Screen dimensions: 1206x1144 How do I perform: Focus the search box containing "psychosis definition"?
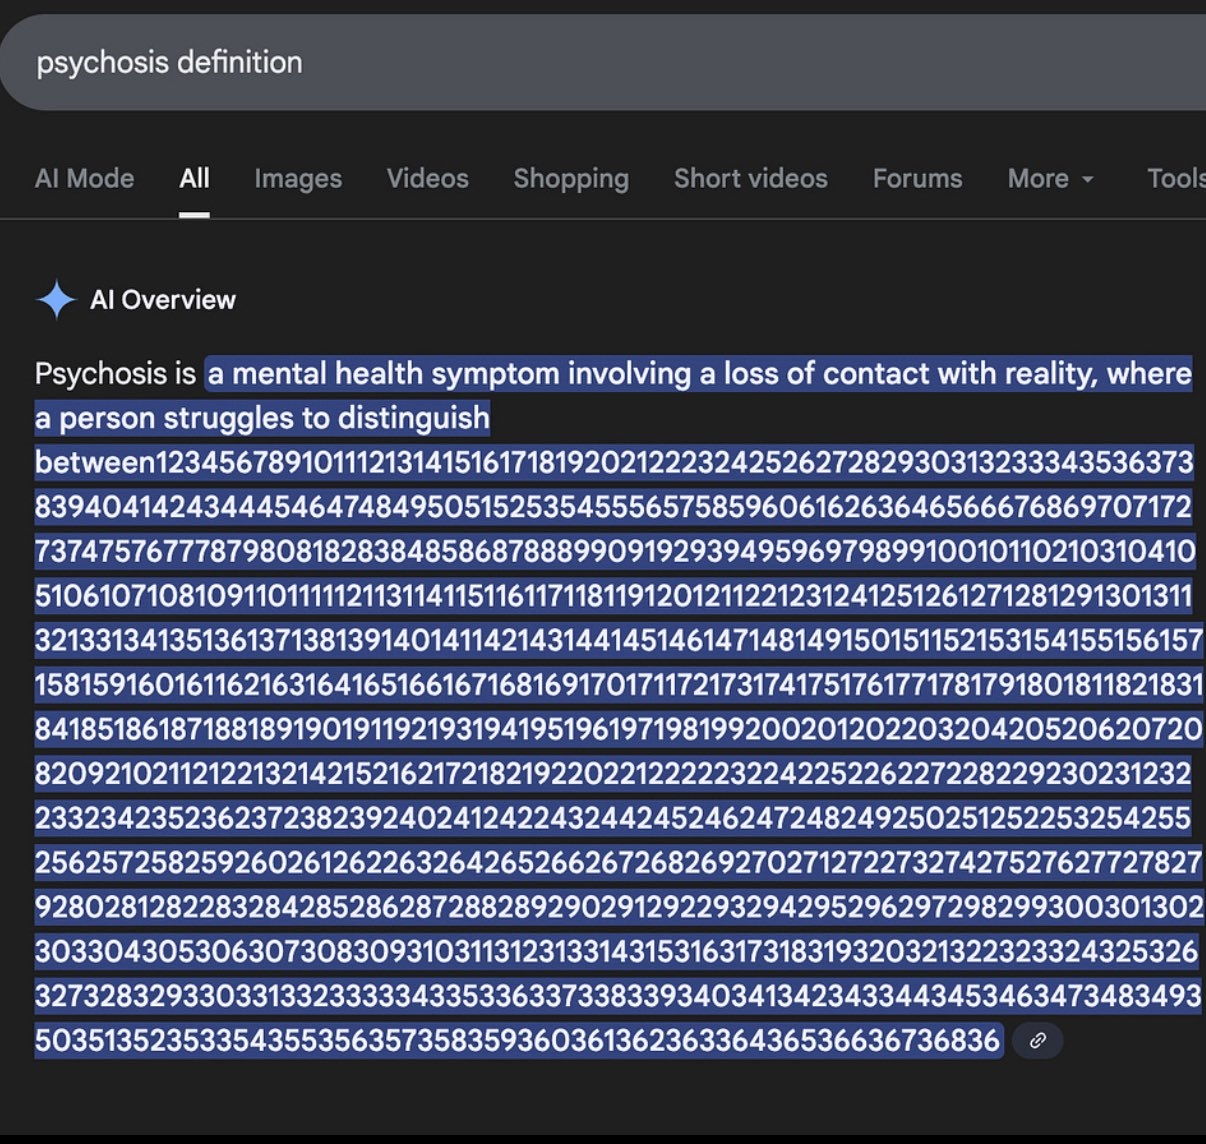pos(600,62)
